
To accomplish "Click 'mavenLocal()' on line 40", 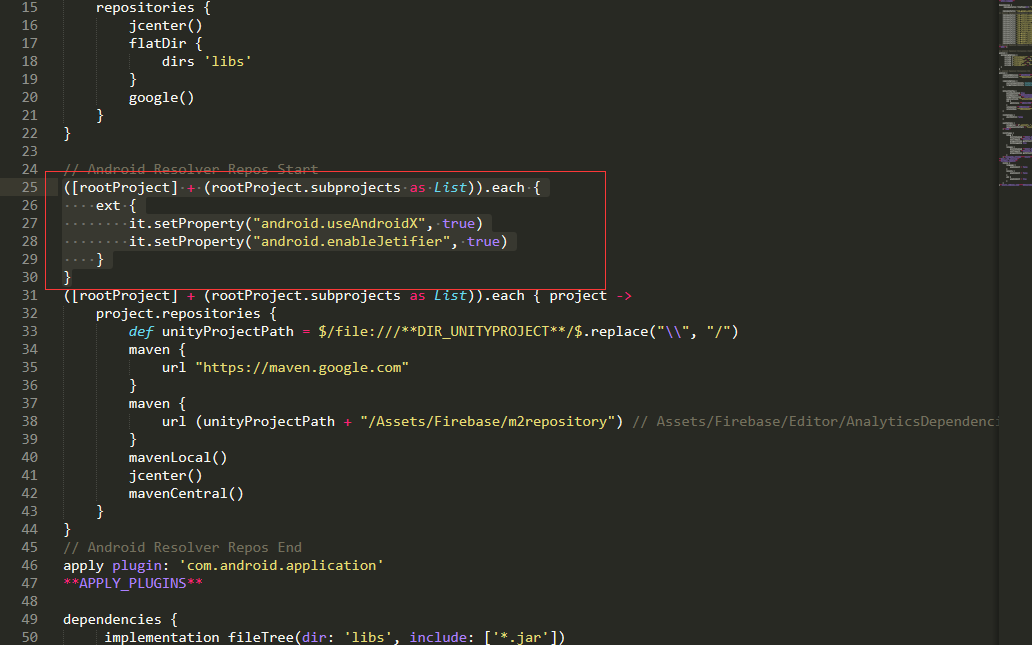I will point(178,457).
